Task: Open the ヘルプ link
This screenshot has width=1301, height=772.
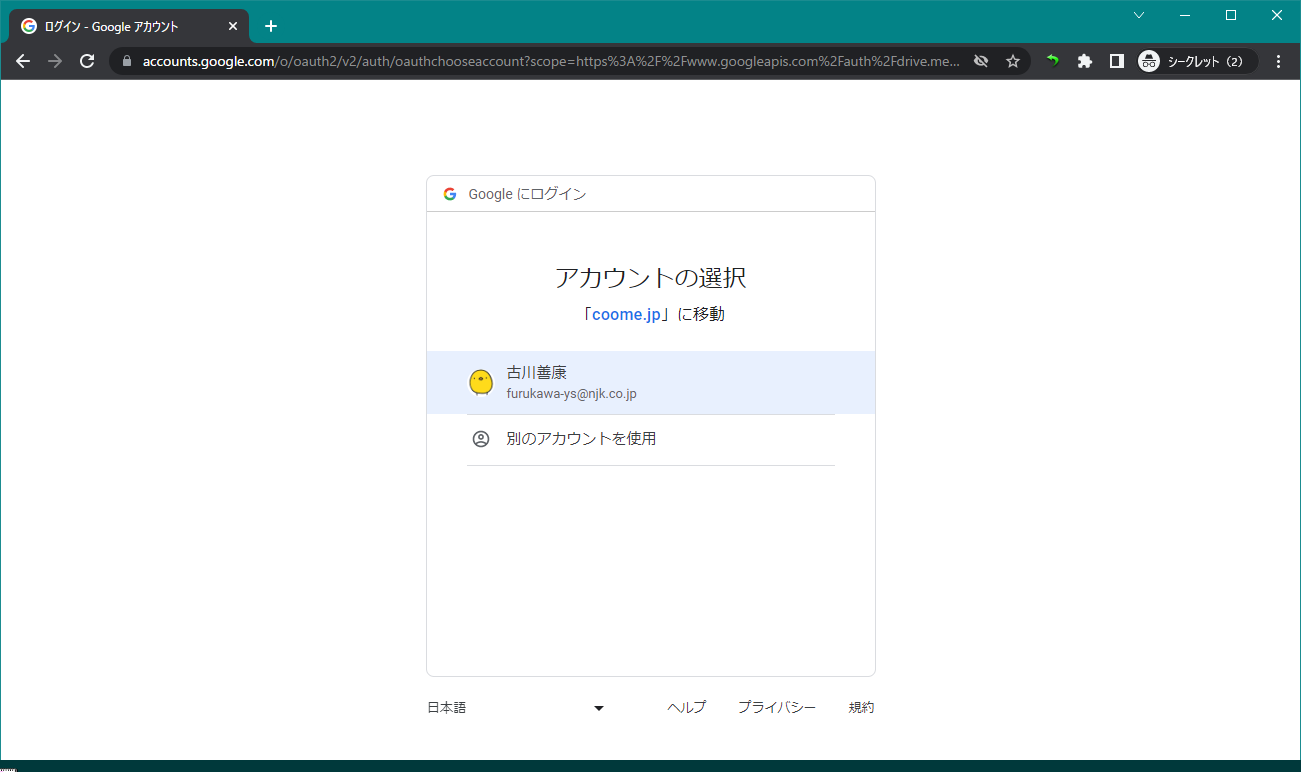Action: tap(686, 708)
